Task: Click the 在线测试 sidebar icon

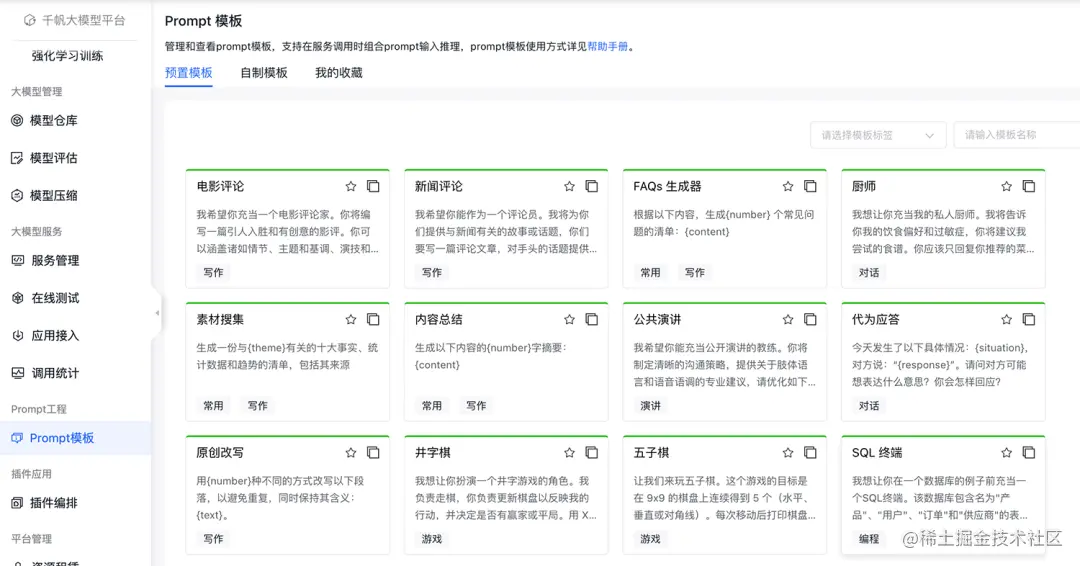Action: (18, 298)
